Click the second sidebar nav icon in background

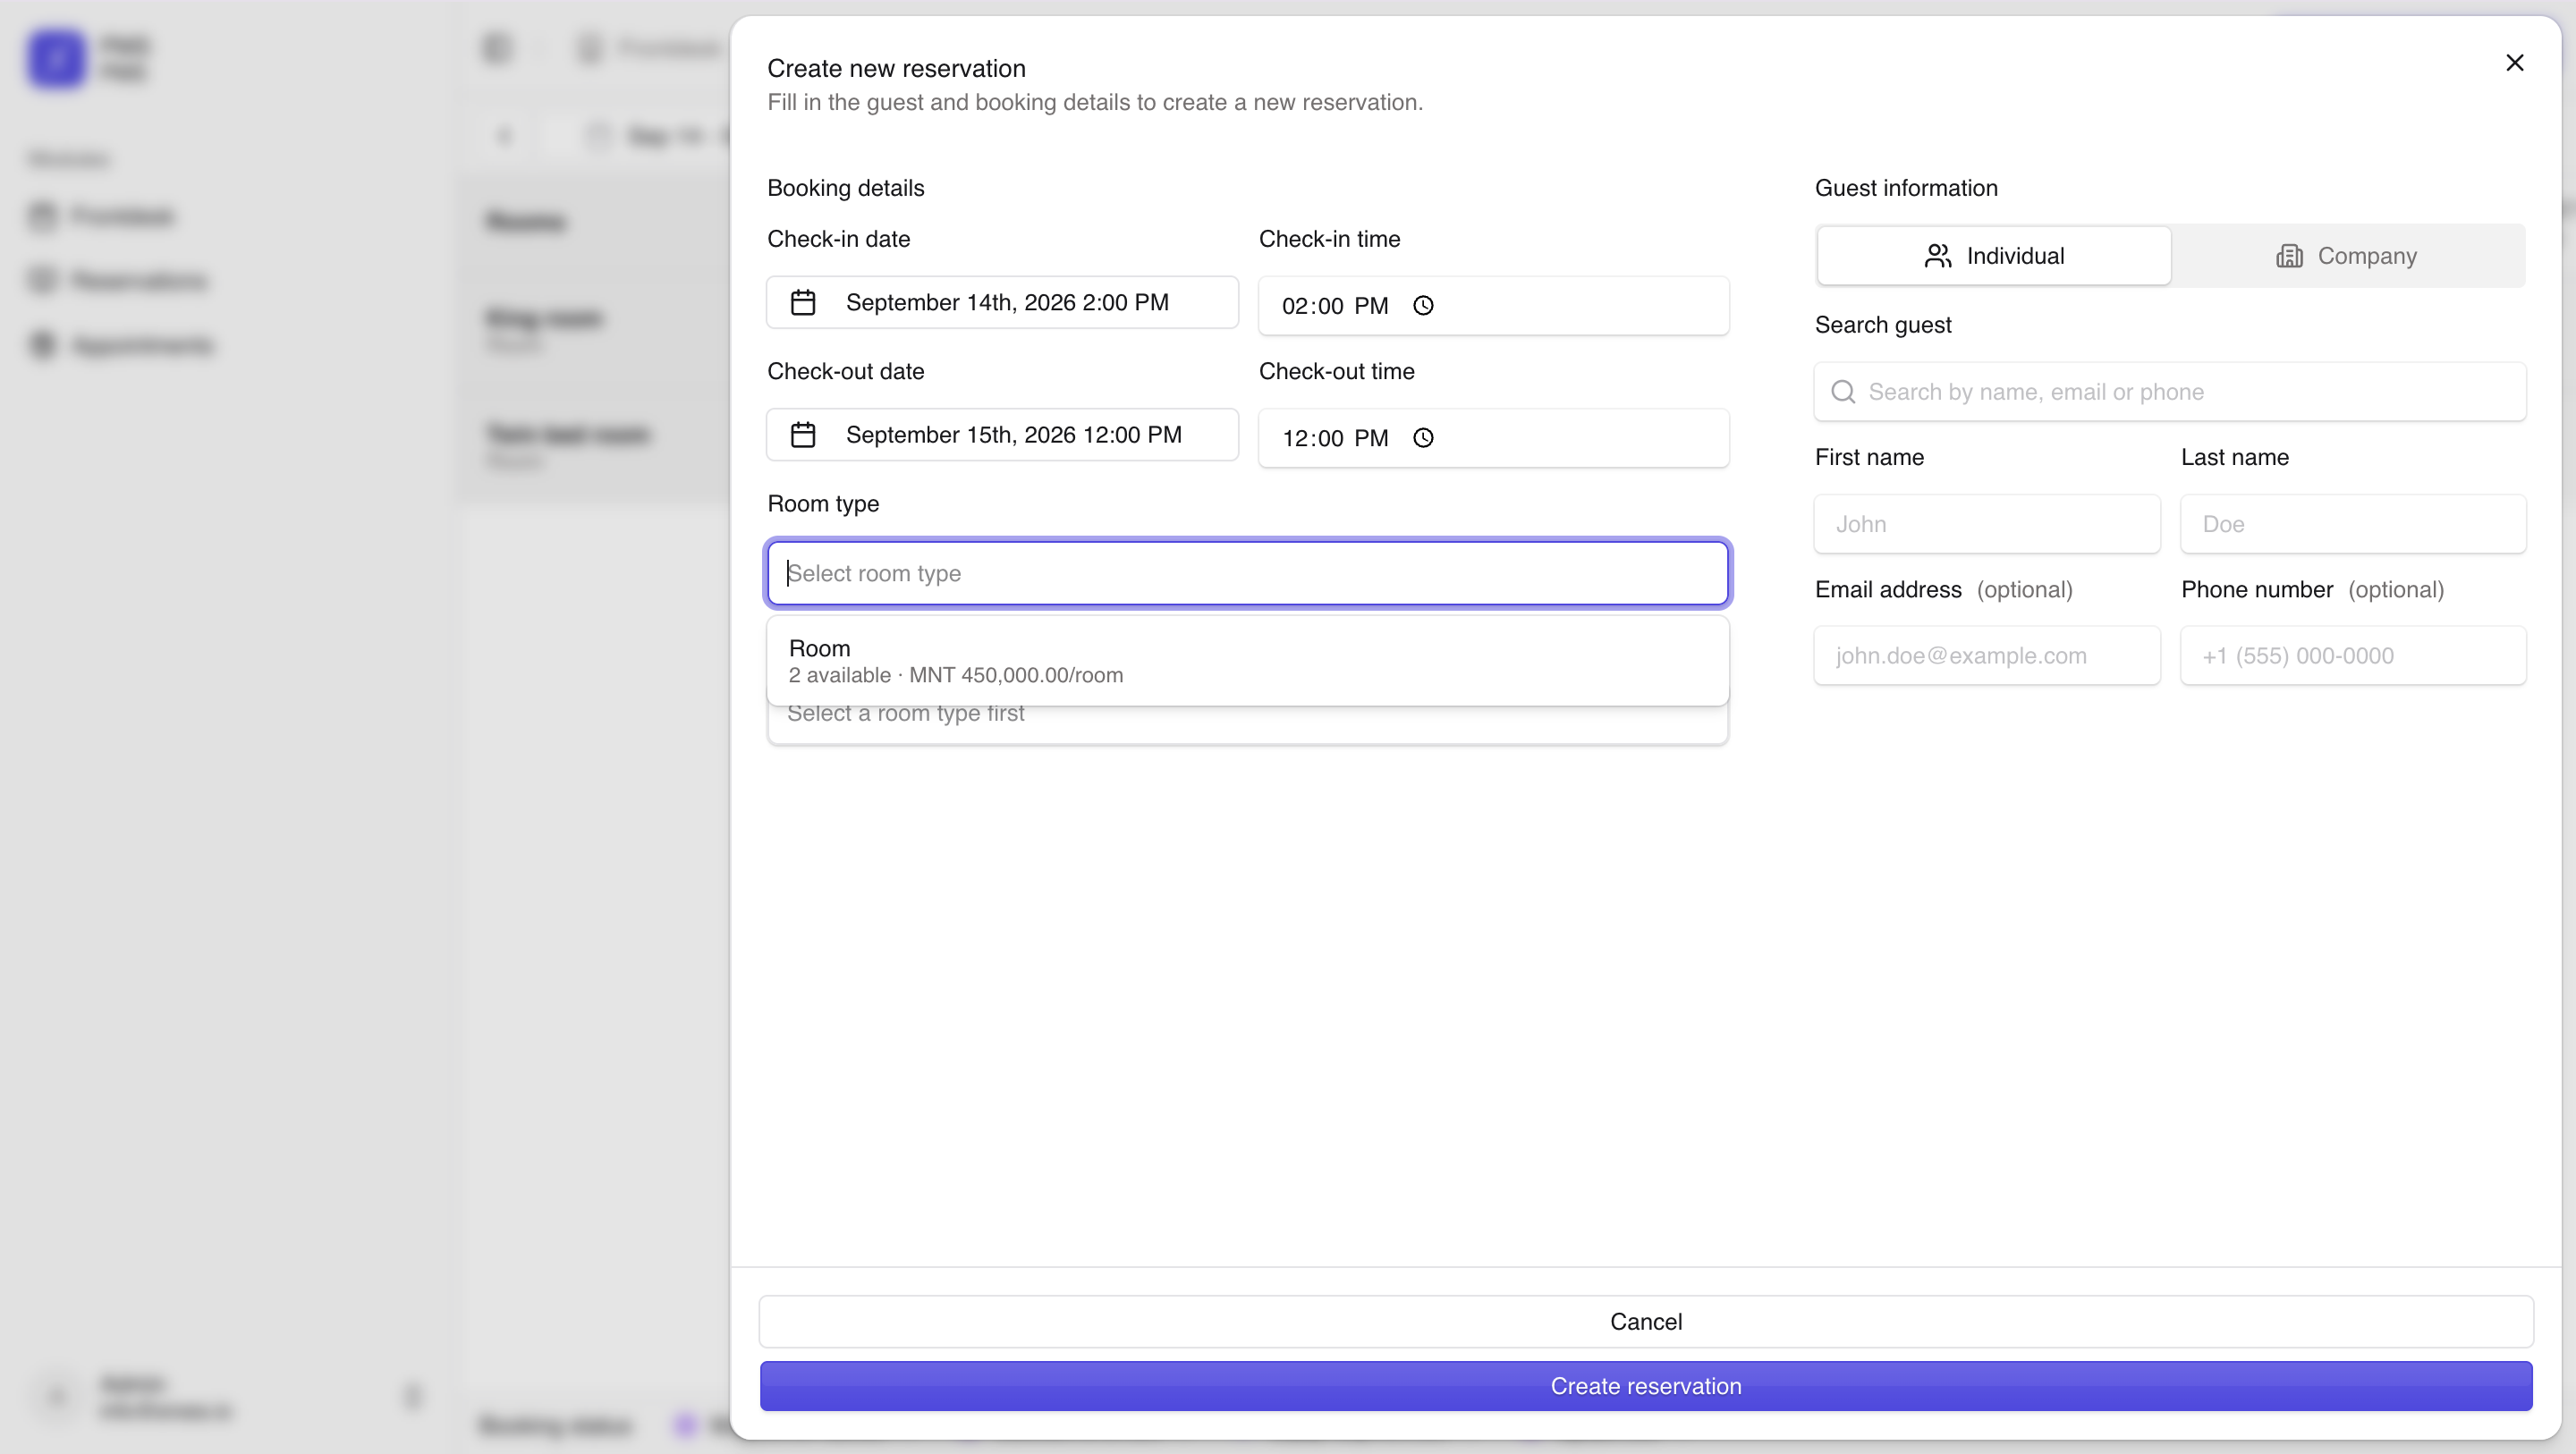(x=43, y=280)
